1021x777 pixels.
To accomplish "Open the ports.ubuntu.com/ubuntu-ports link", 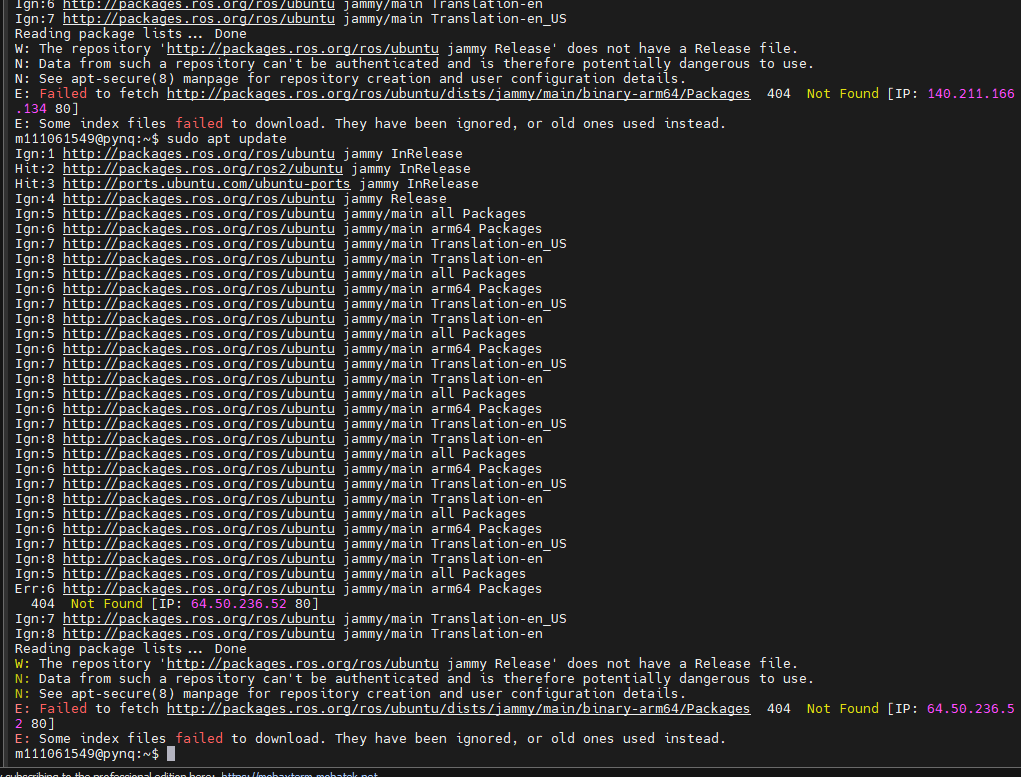I will click(x=206, y=184).
